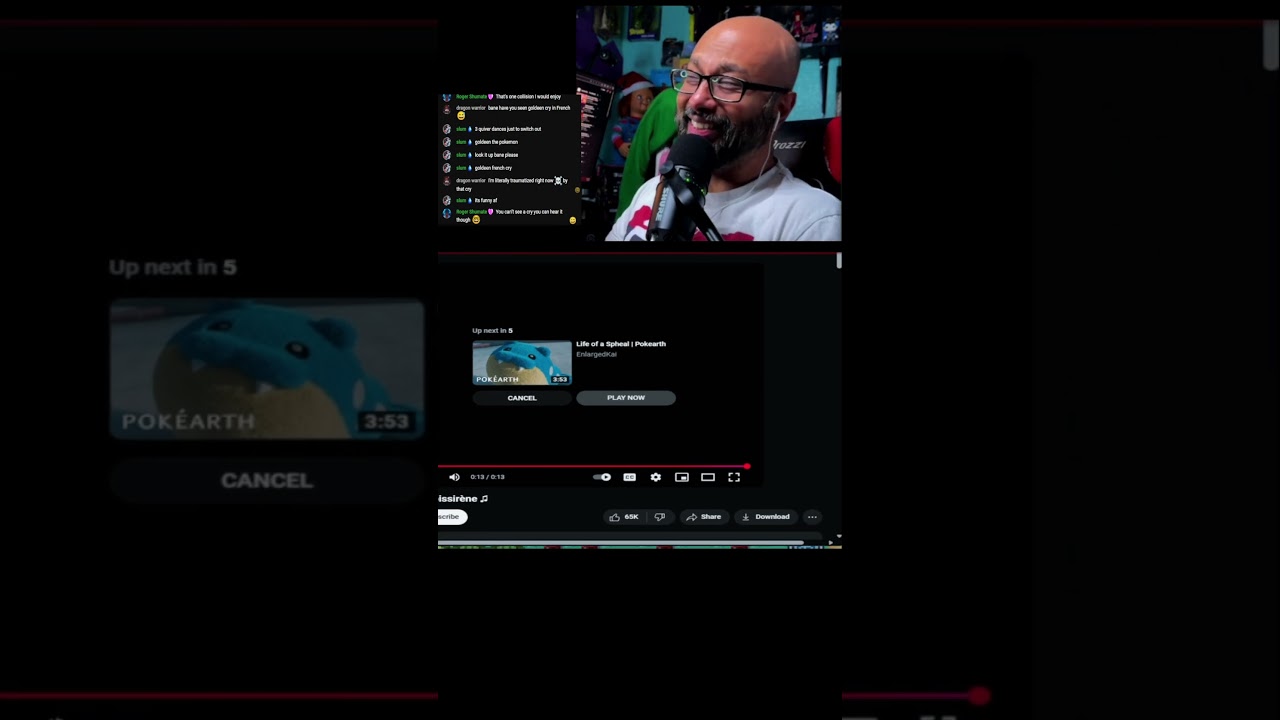Click the red video progress bar

click(x=590, y=466)
